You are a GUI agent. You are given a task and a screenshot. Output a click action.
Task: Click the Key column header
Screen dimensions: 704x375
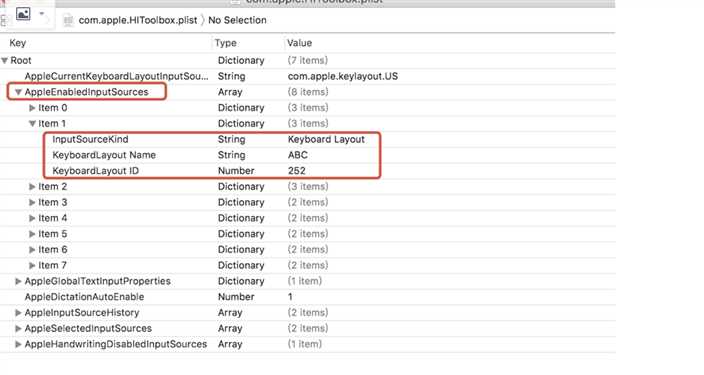pyautogui.click(x=18, y=43)
